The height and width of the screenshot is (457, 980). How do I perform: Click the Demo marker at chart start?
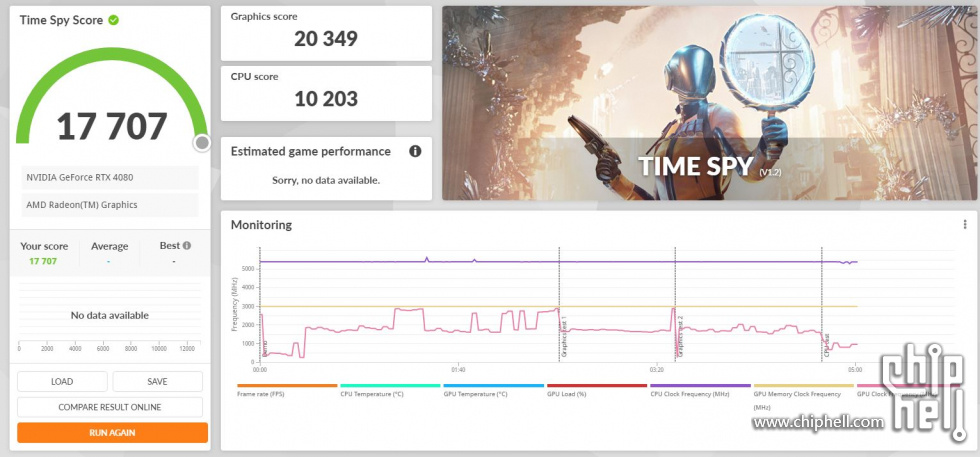(264, 349)
